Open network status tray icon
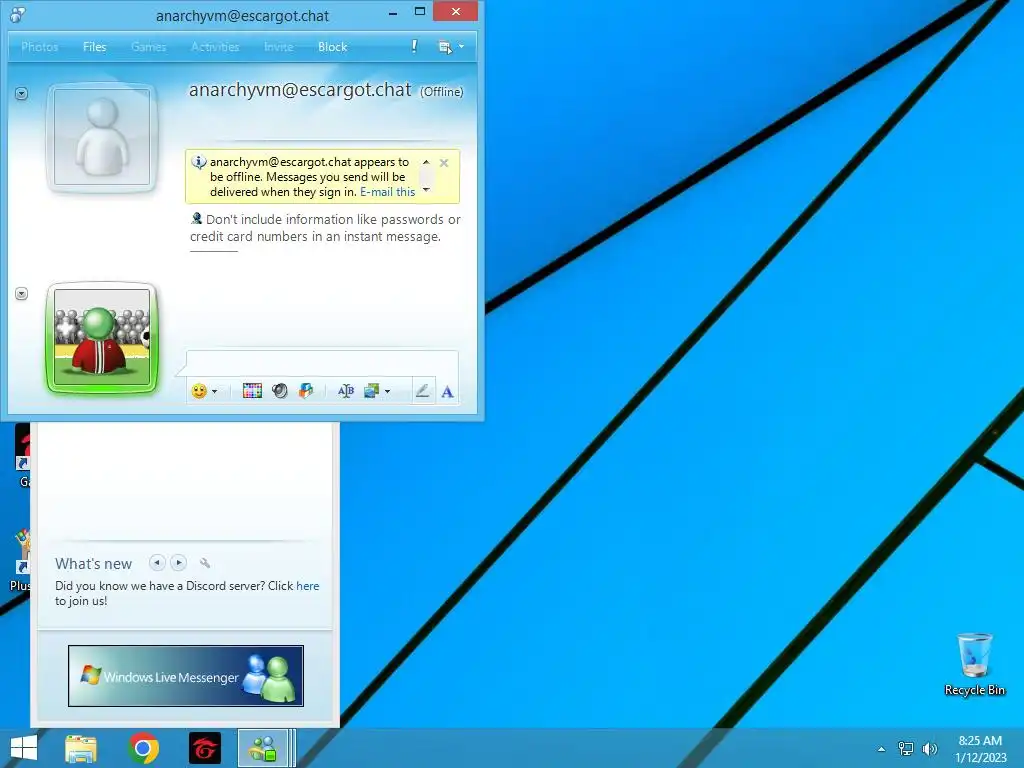 906,749
